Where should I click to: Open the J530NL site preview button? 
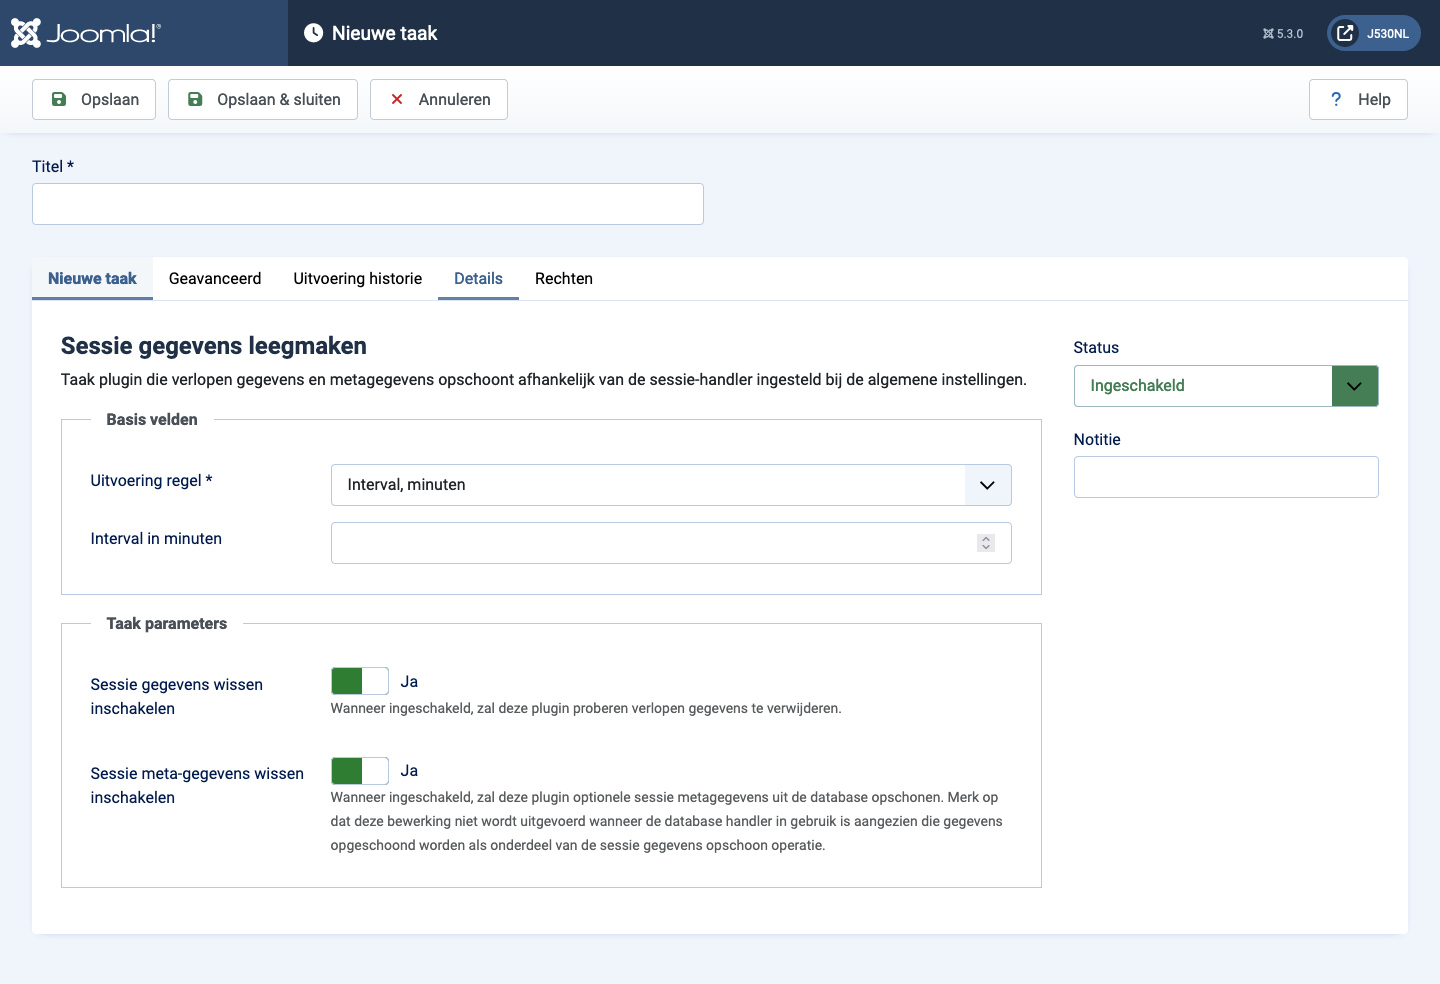(x=1374, y=33)
